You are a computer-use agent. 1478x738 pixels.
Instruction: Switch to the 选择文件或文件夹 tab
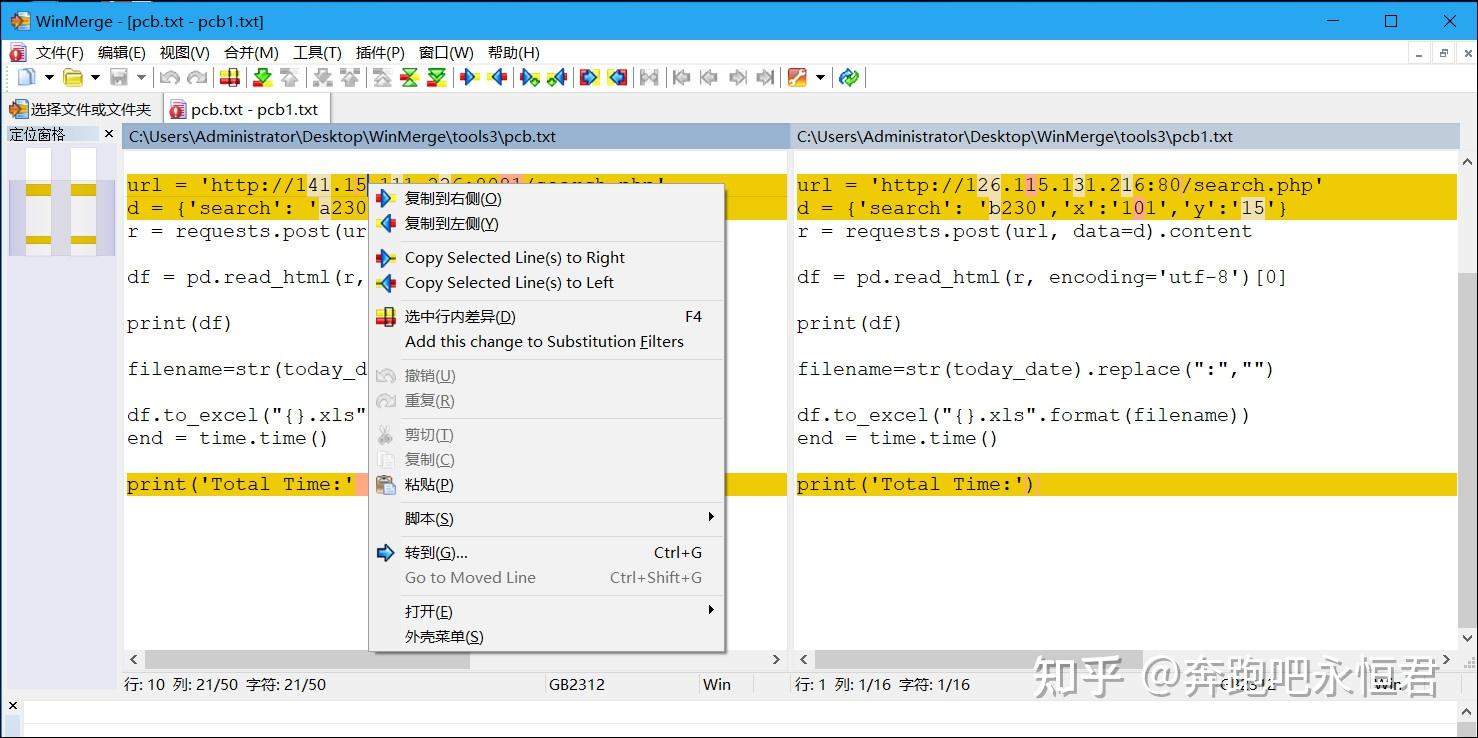(x=80, y=109)
